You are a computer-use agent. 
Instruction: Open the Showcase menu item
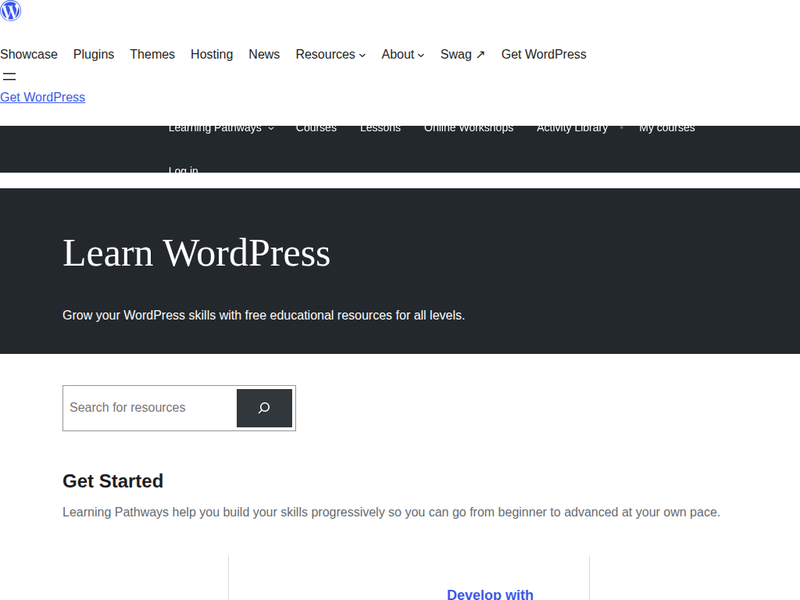[29, 54]
